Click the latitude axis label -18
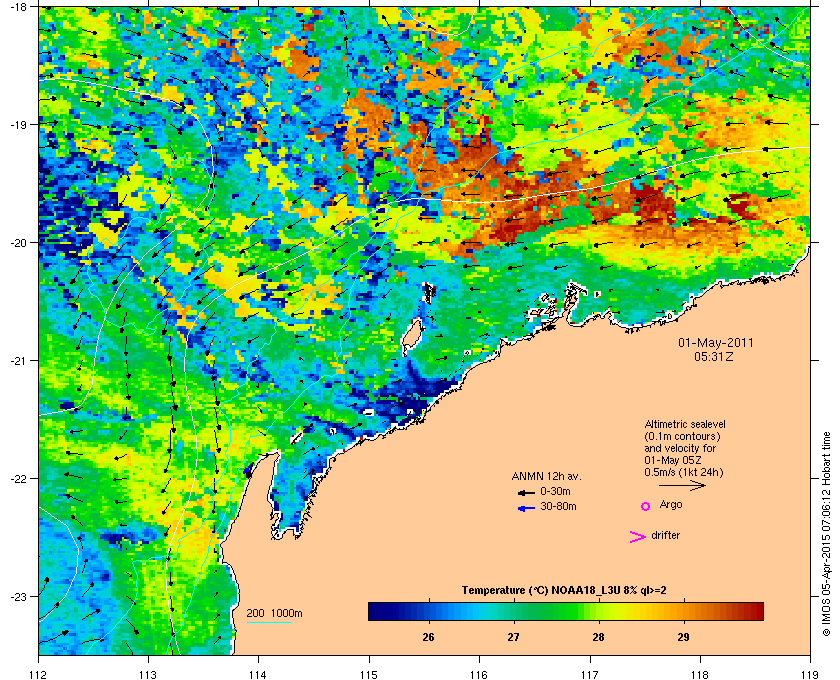 [18, 6]
